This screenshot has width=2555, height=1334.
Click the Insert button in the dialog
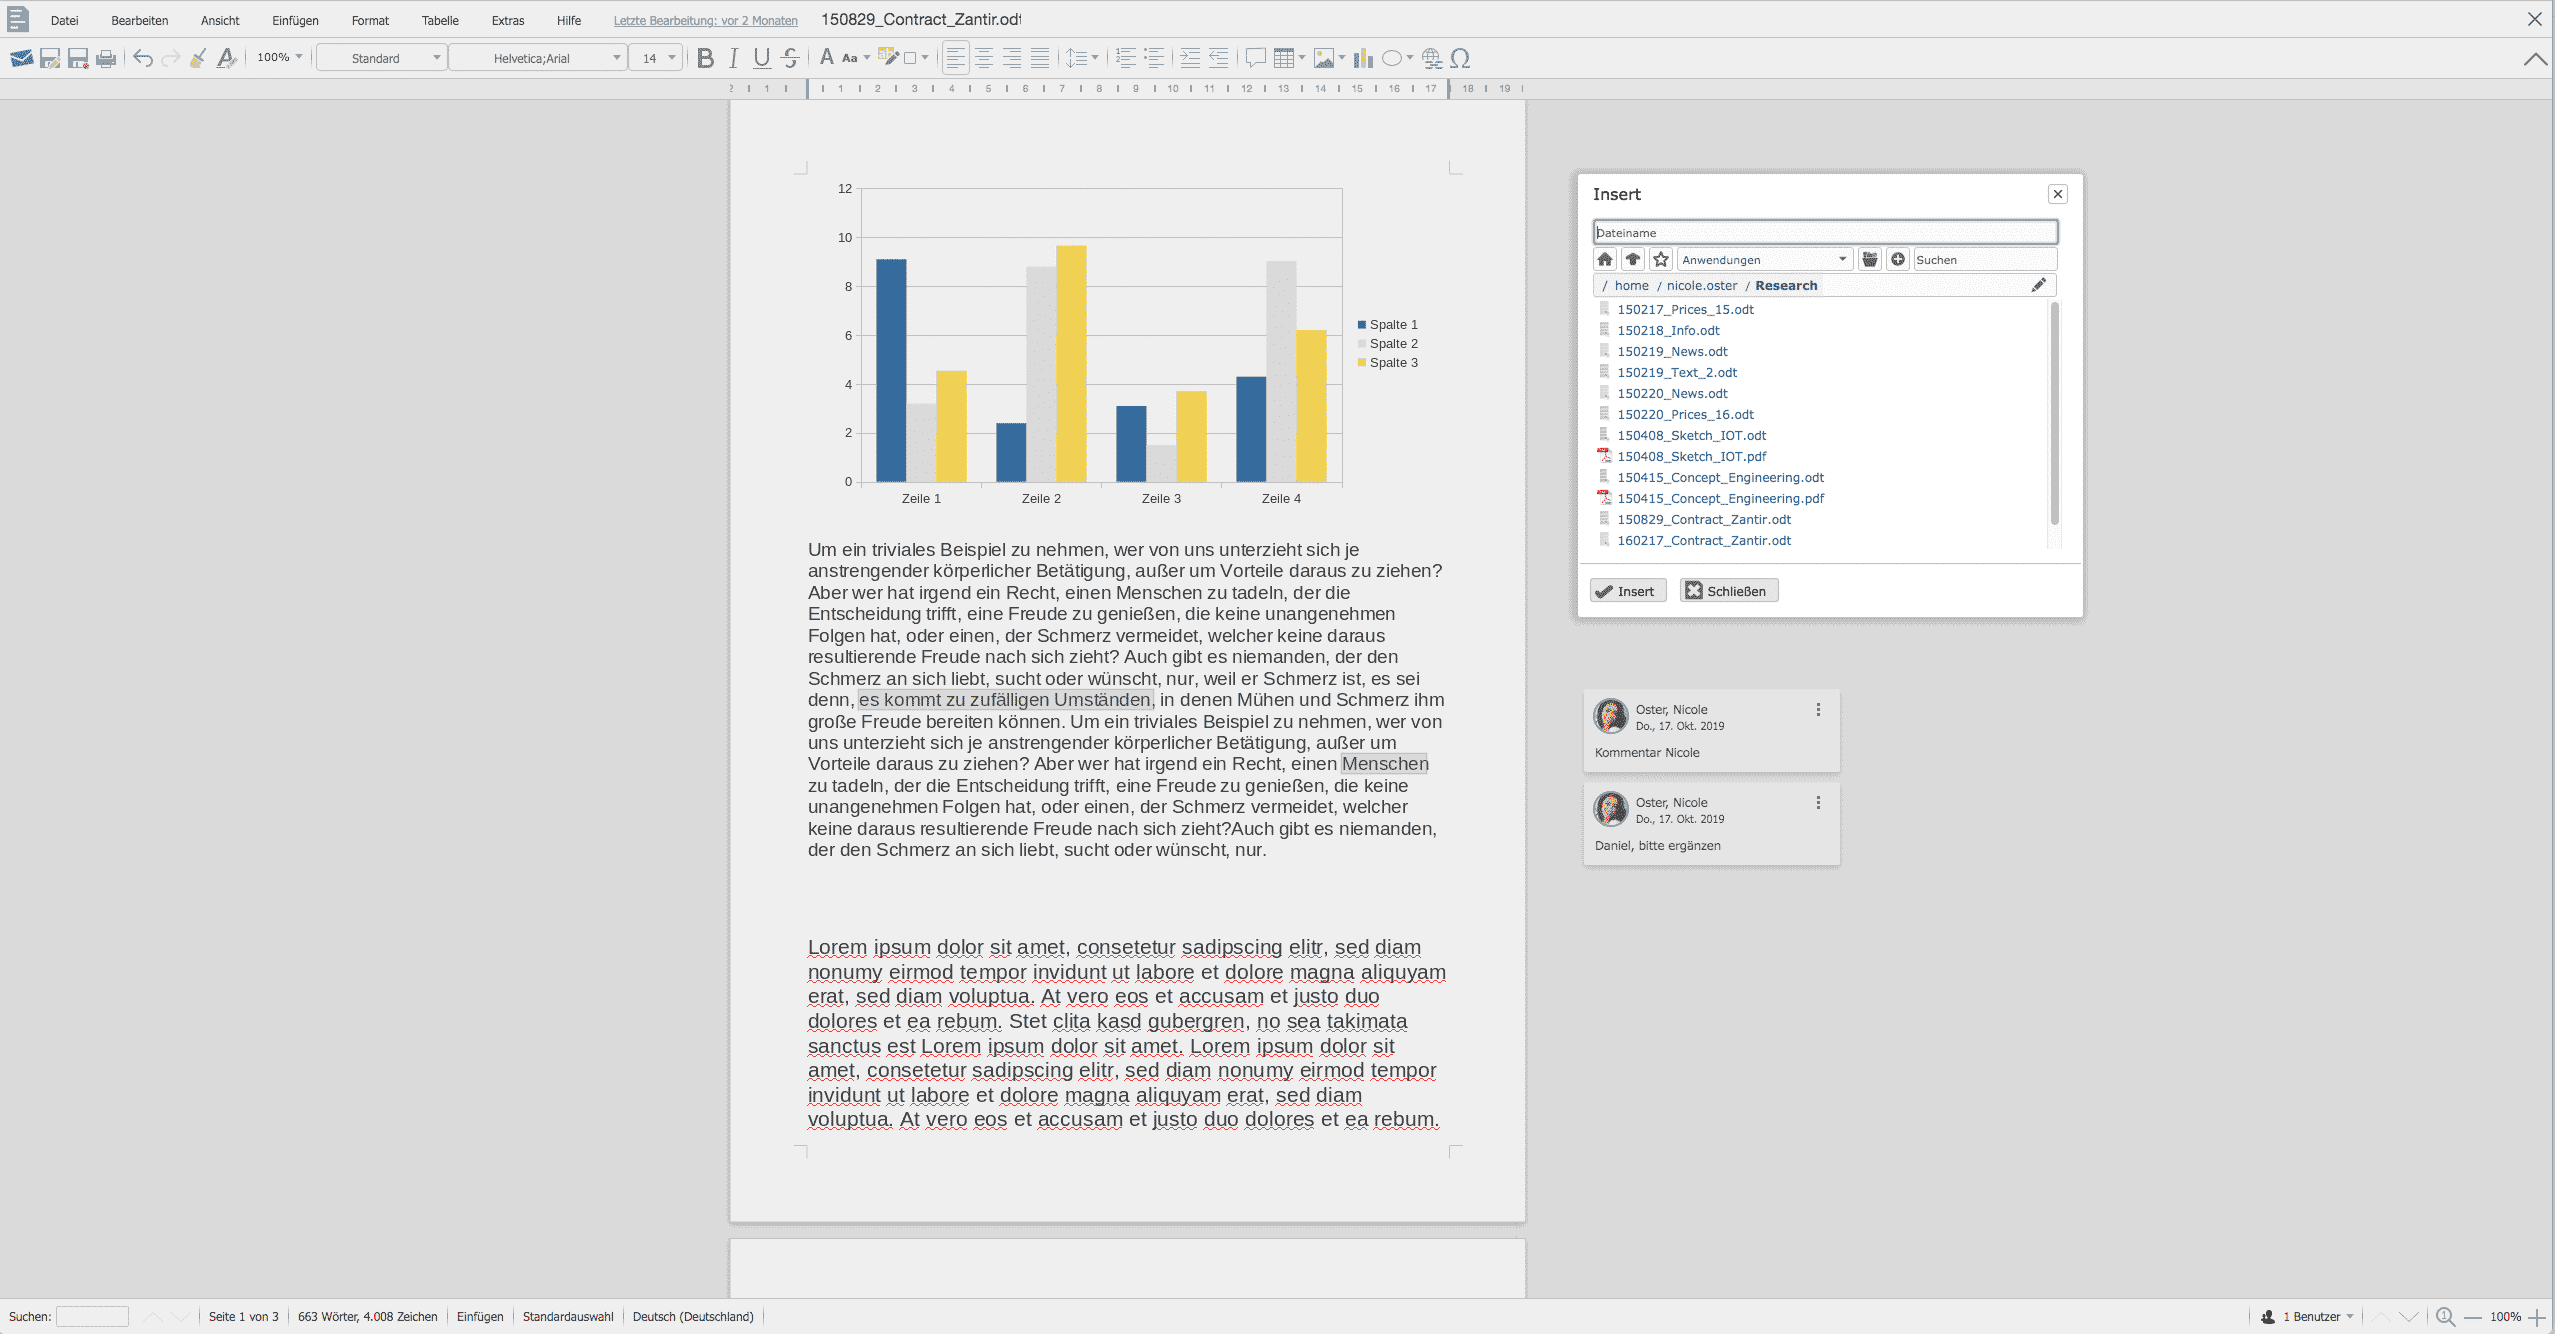[x=1626, y=590]
